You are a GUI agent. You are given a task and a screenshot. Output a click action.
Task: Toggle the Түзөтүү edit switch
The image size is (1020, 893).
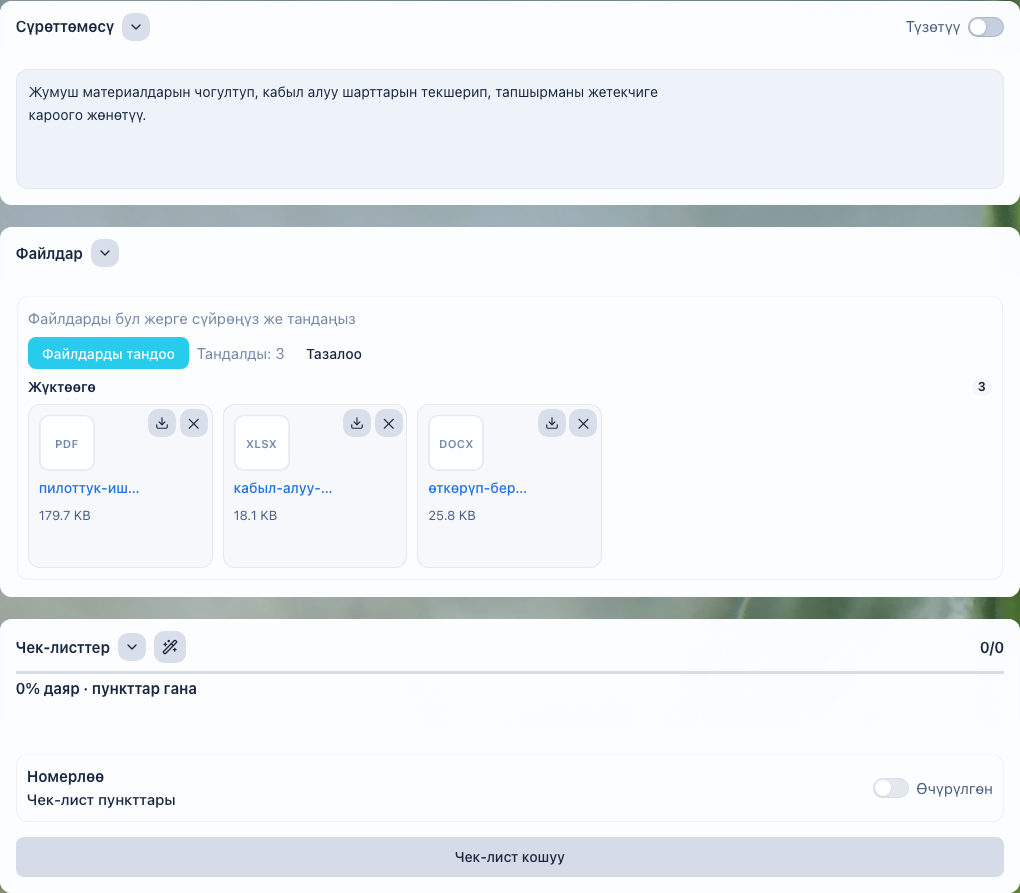tap(986, 27)
